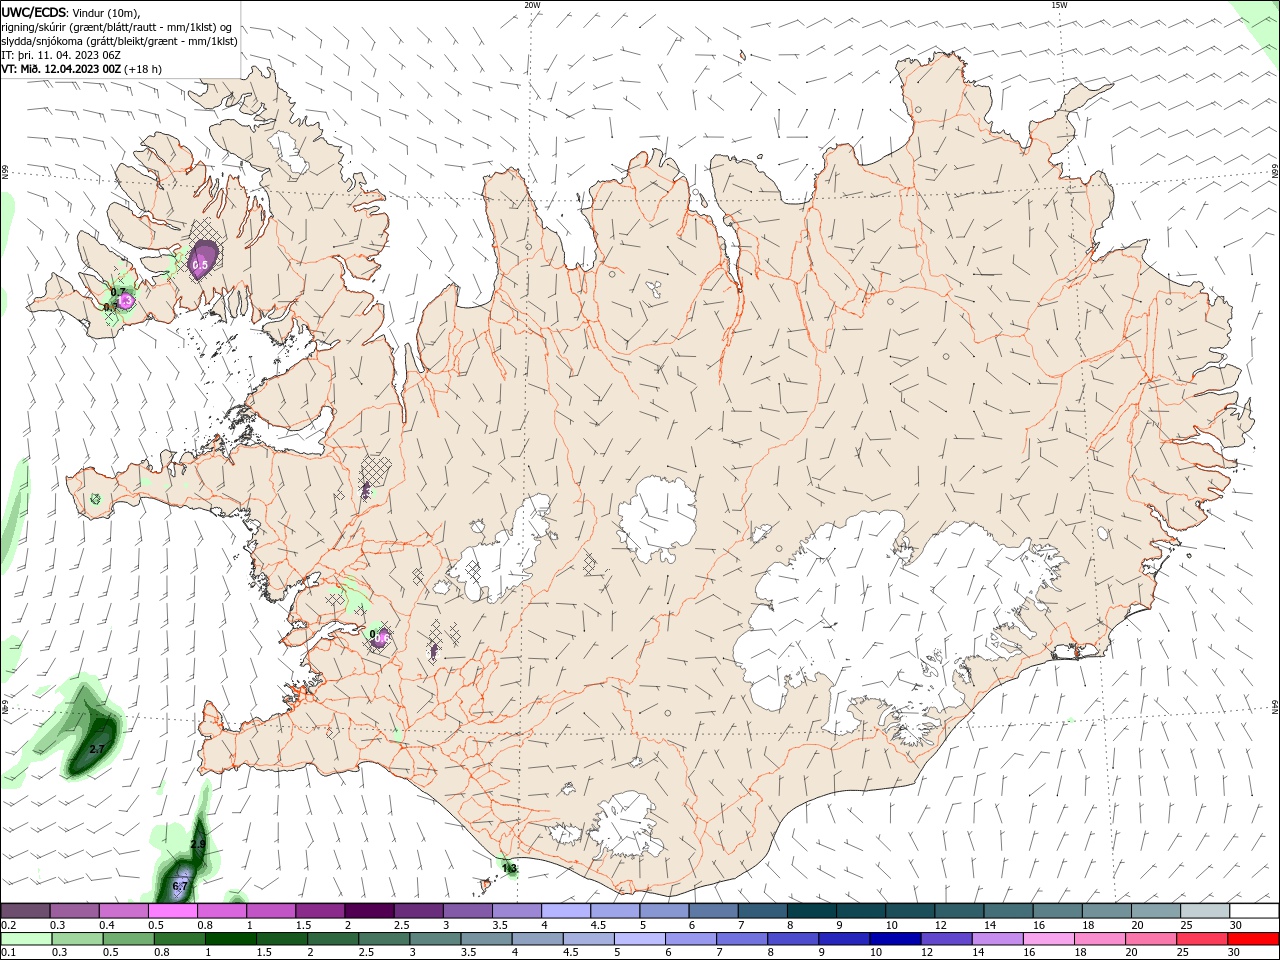Select the 2.9 precipitation label
Image resolution: width=1280 pixels, height=960 pixels.
click(198, 845)
